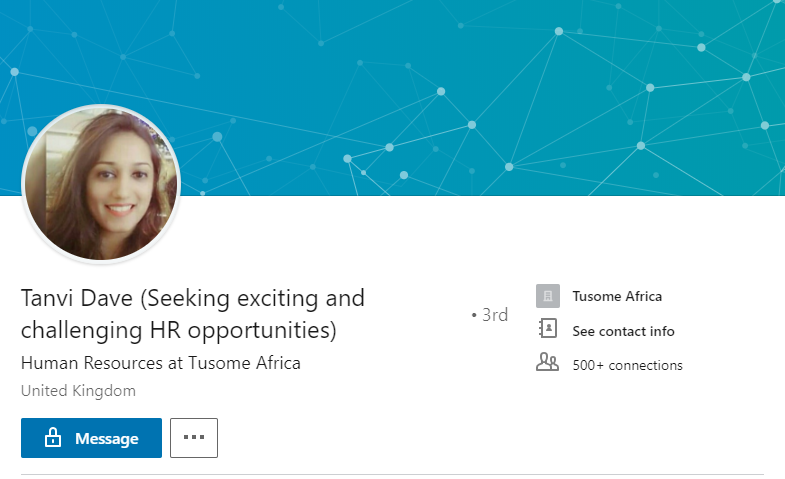The image size is (785, 479).
Task: View the 500+ connections link
Action: click(x=627, y=365)
